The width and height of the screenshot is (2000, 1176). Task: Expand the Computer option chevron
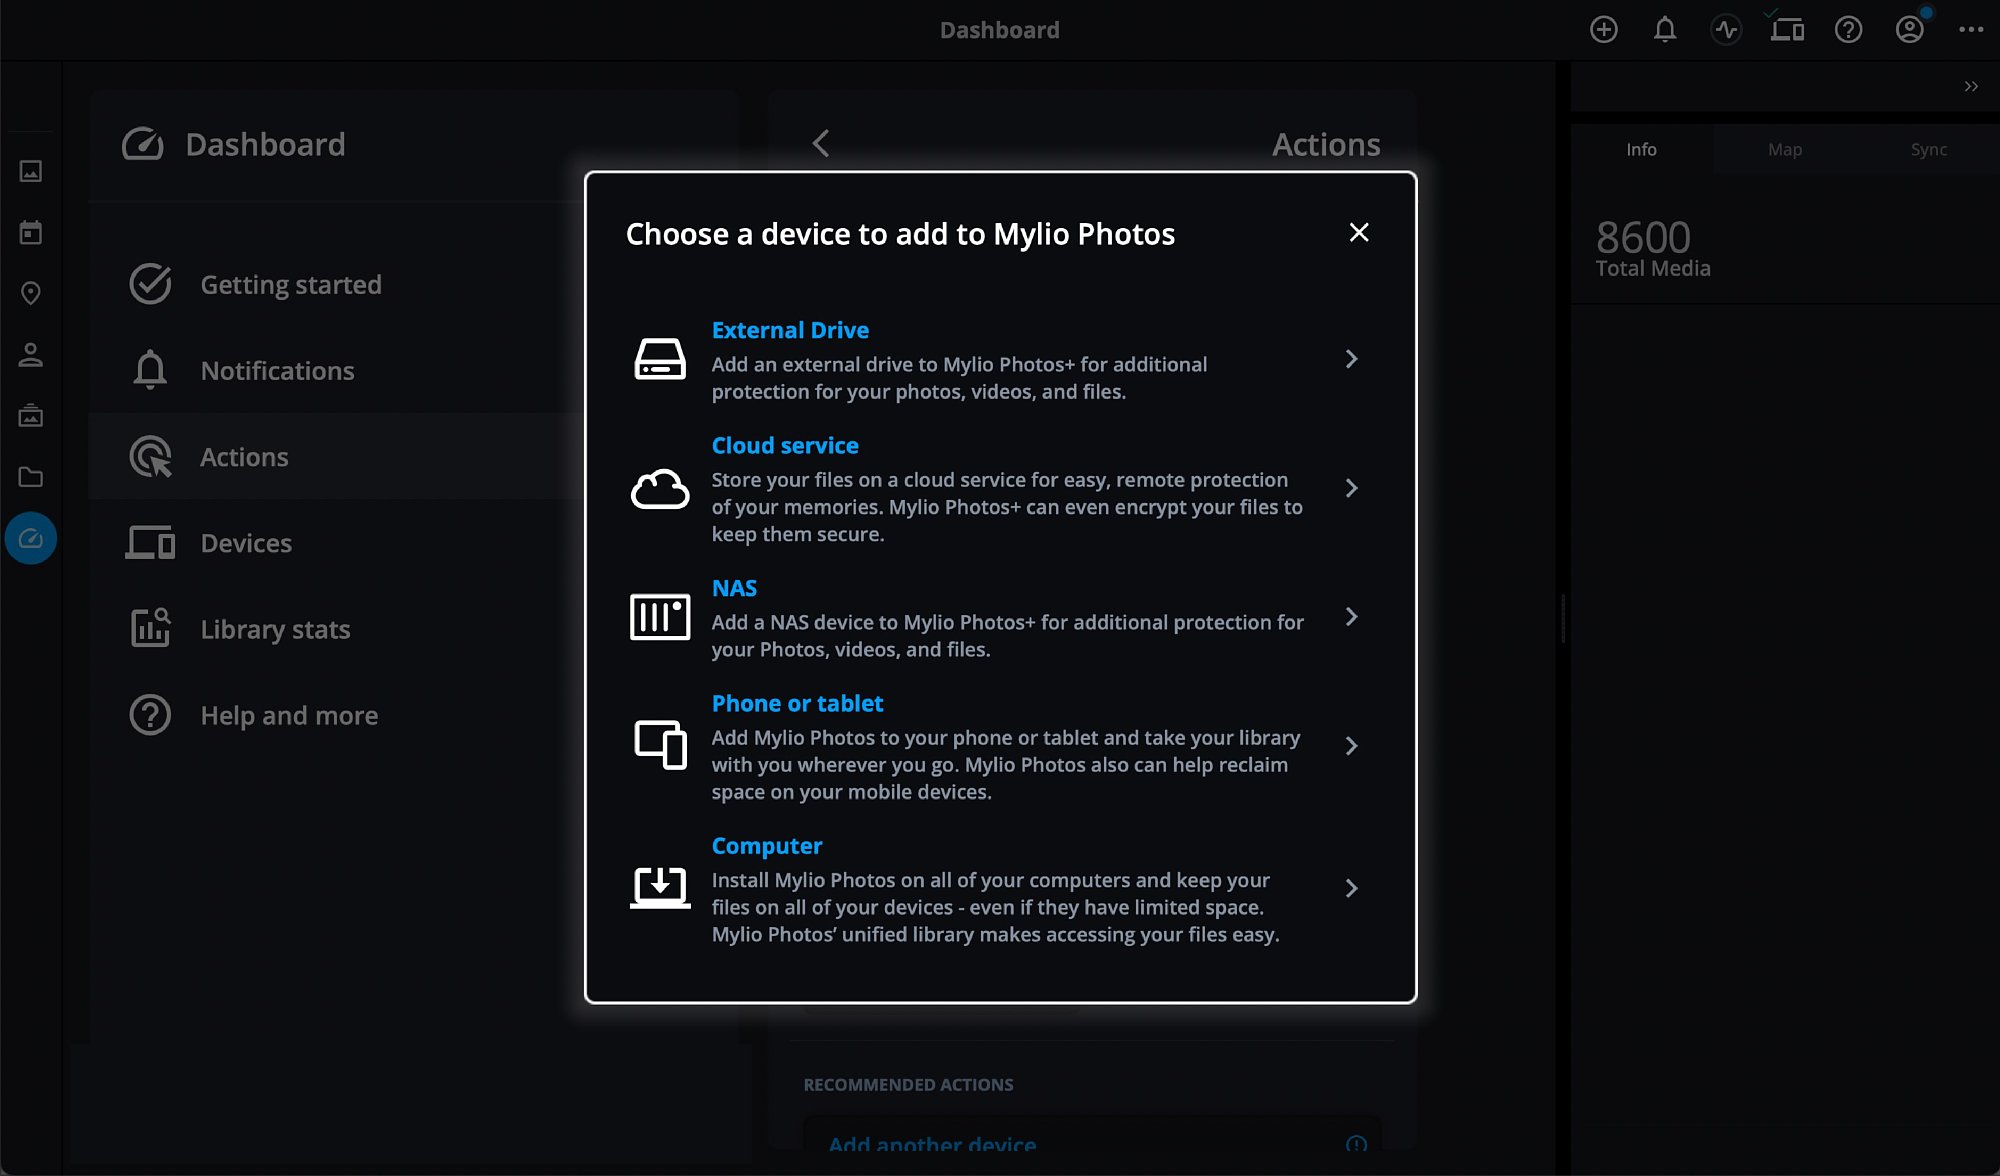[1351, 888]
